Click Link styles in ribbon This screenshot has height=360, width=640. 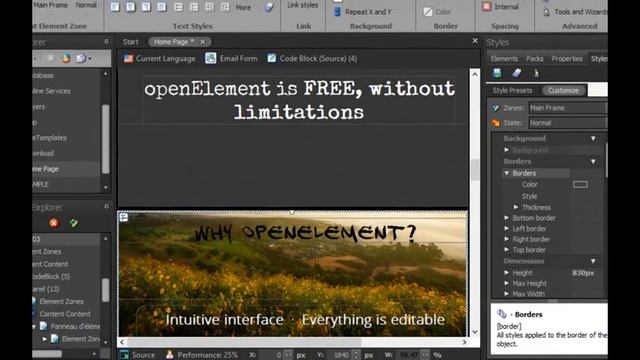point(303,5)
